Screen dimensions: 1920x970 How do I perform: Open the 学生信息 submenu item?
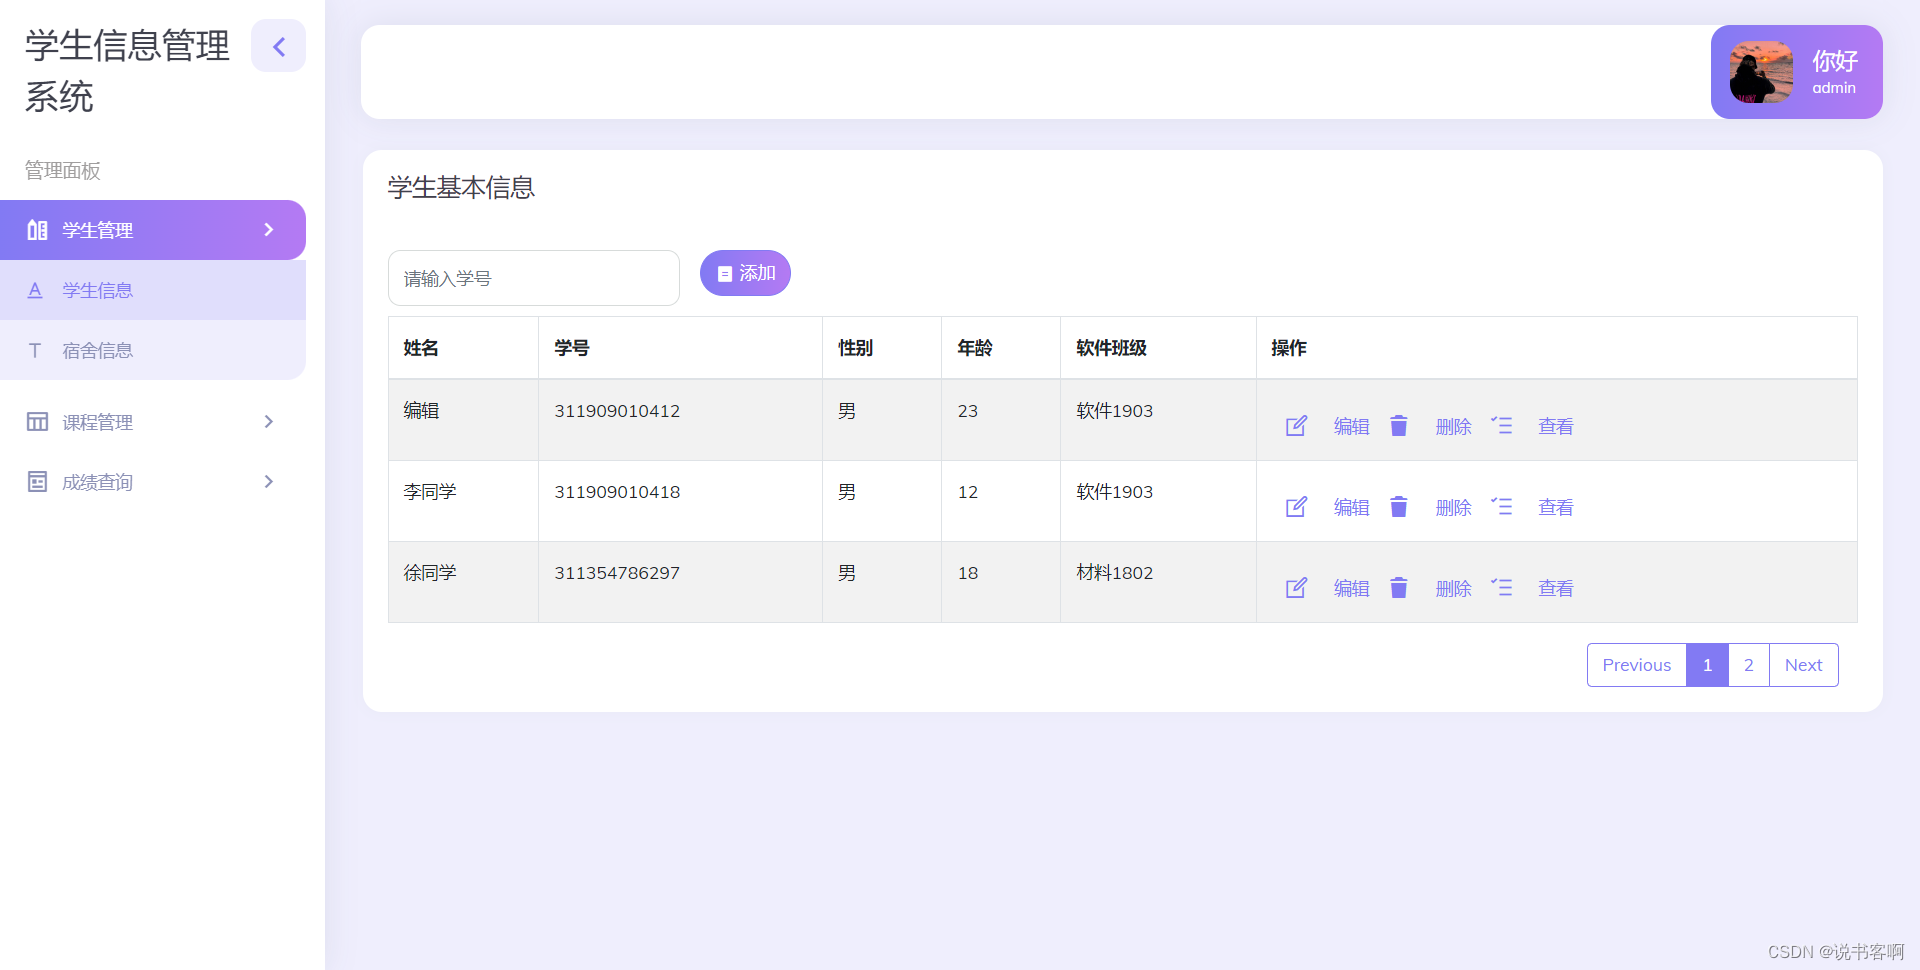point(153,290)
